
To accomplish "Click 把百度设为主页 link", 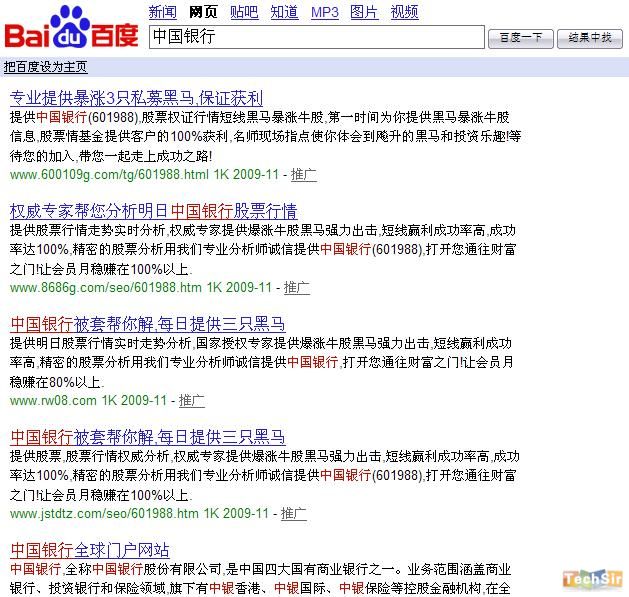I will click(45, 67).
